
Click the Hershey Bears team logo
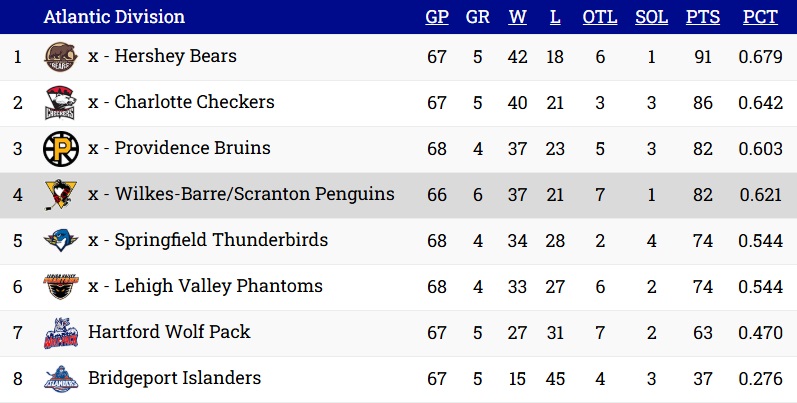tap(61, 57)
